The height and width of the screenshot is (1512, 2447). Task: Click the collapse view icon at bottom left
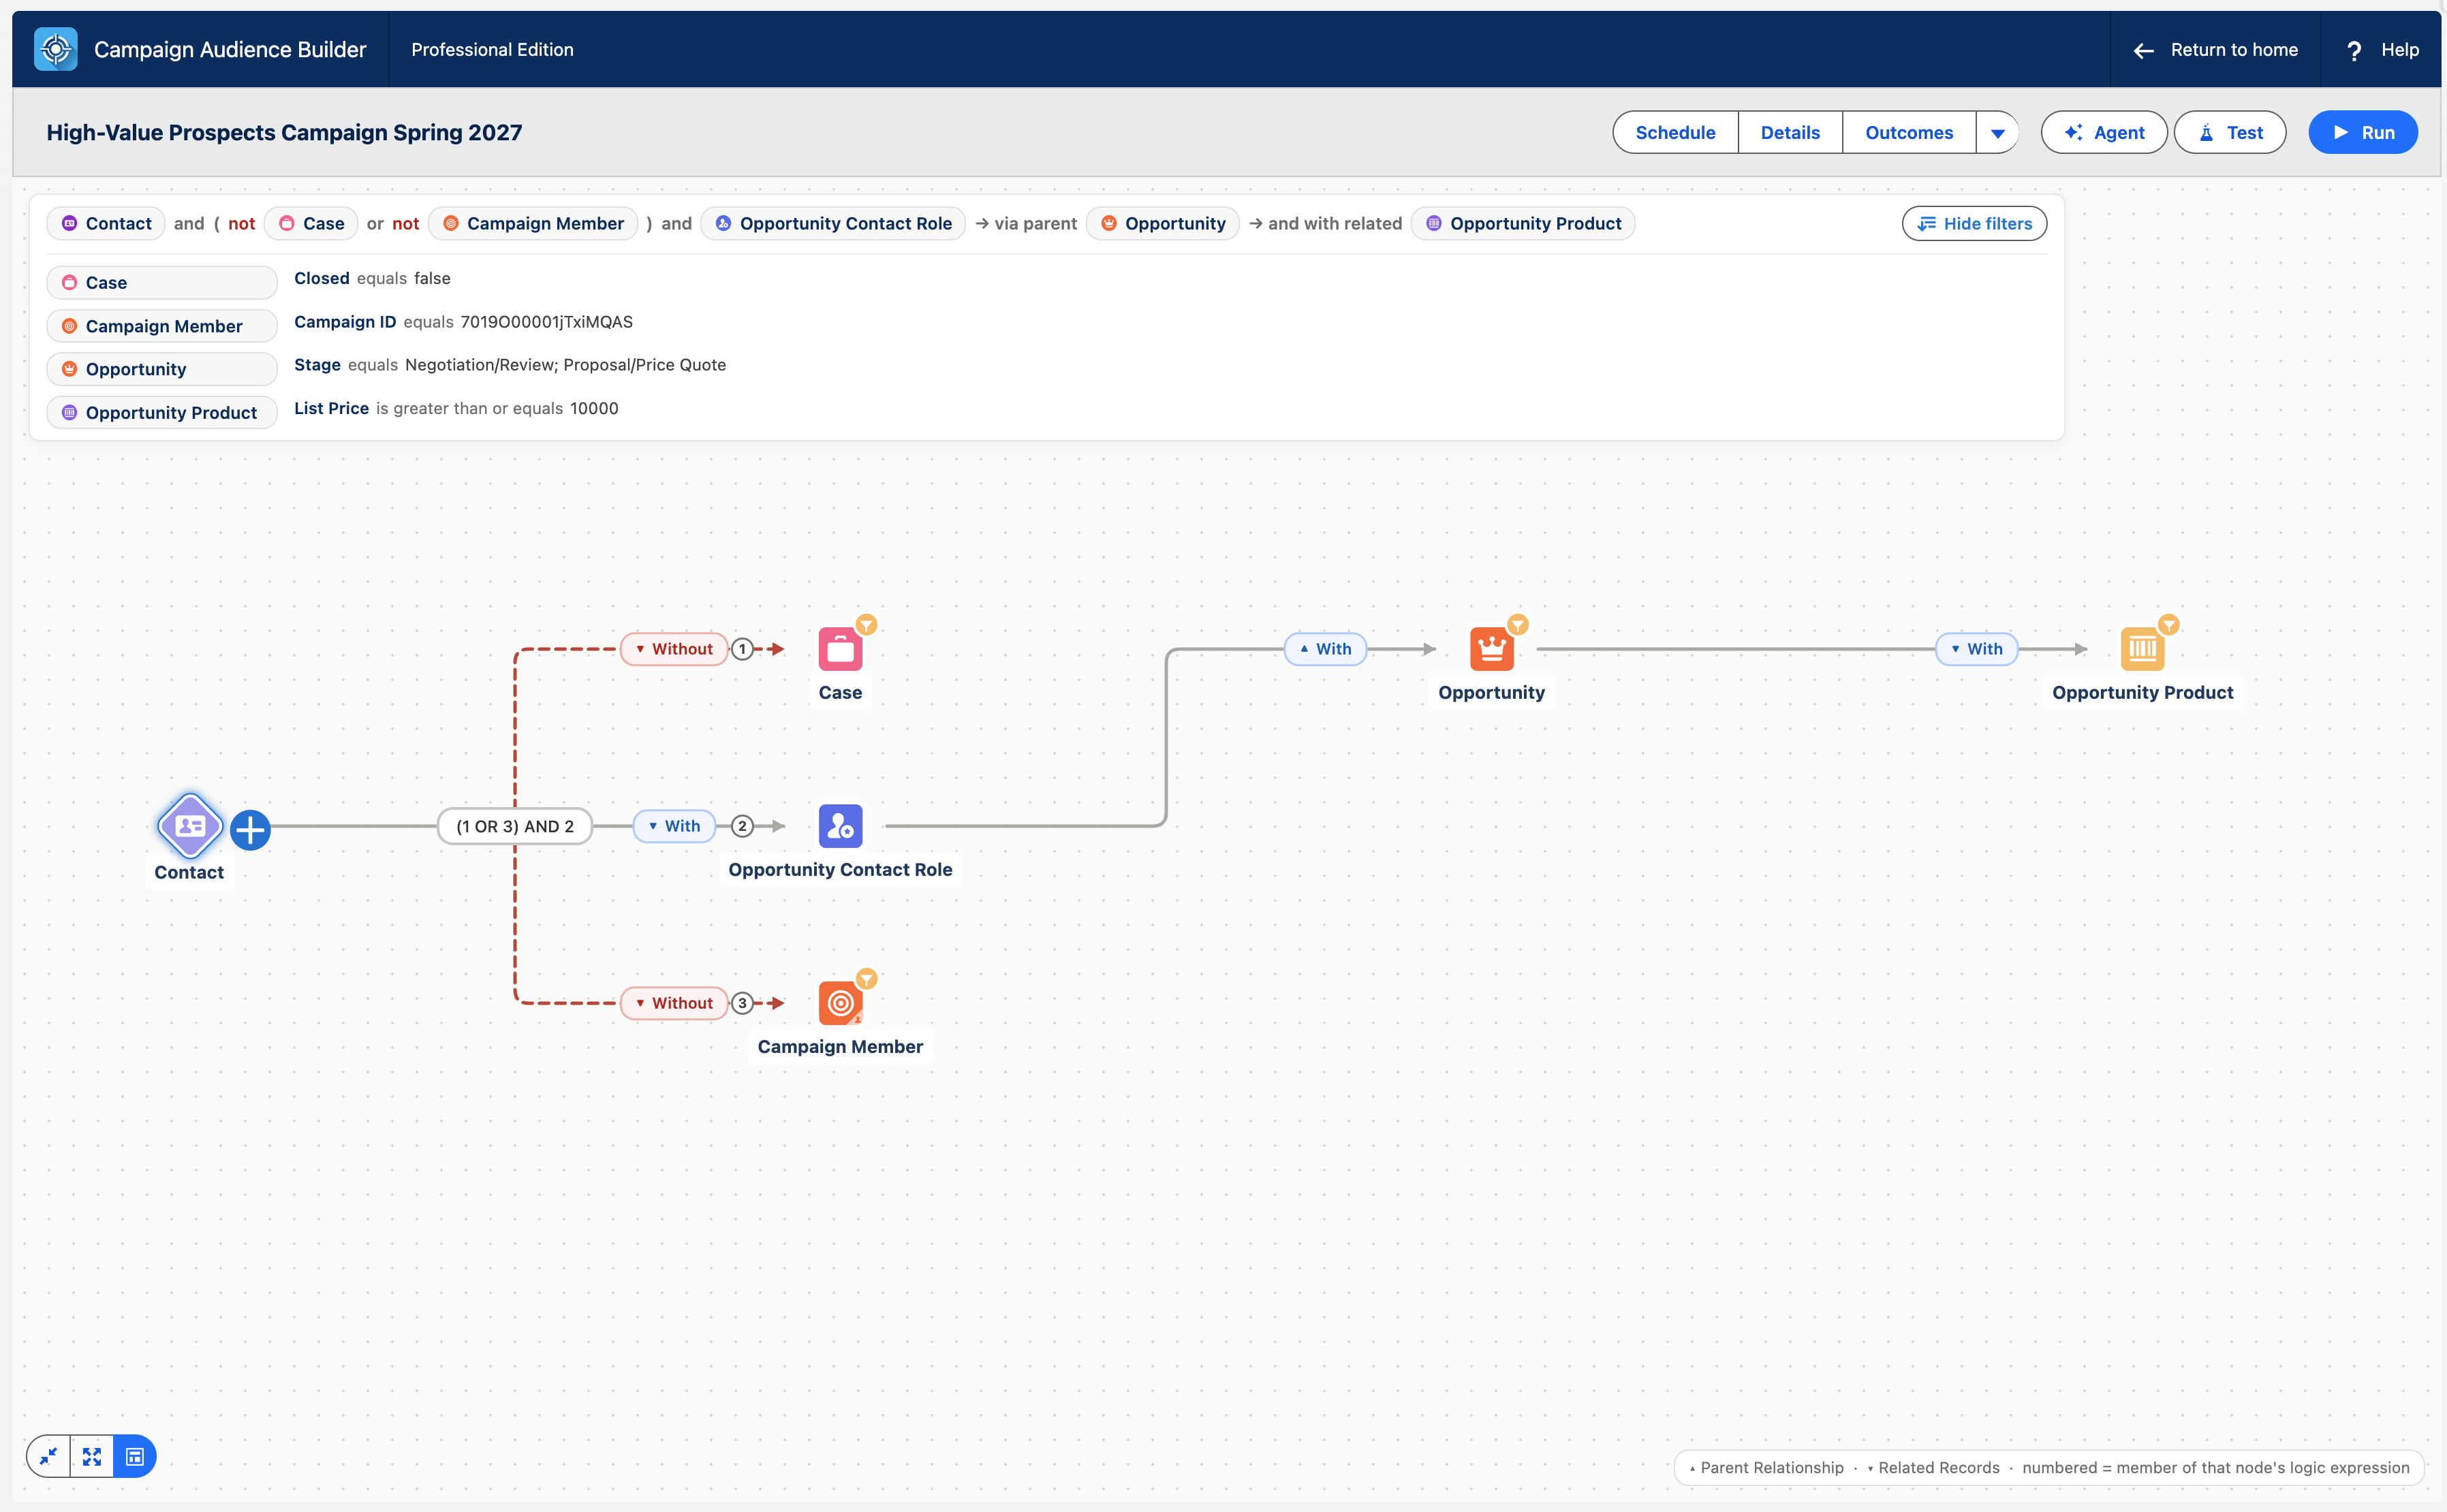(x=48, y=1456)
